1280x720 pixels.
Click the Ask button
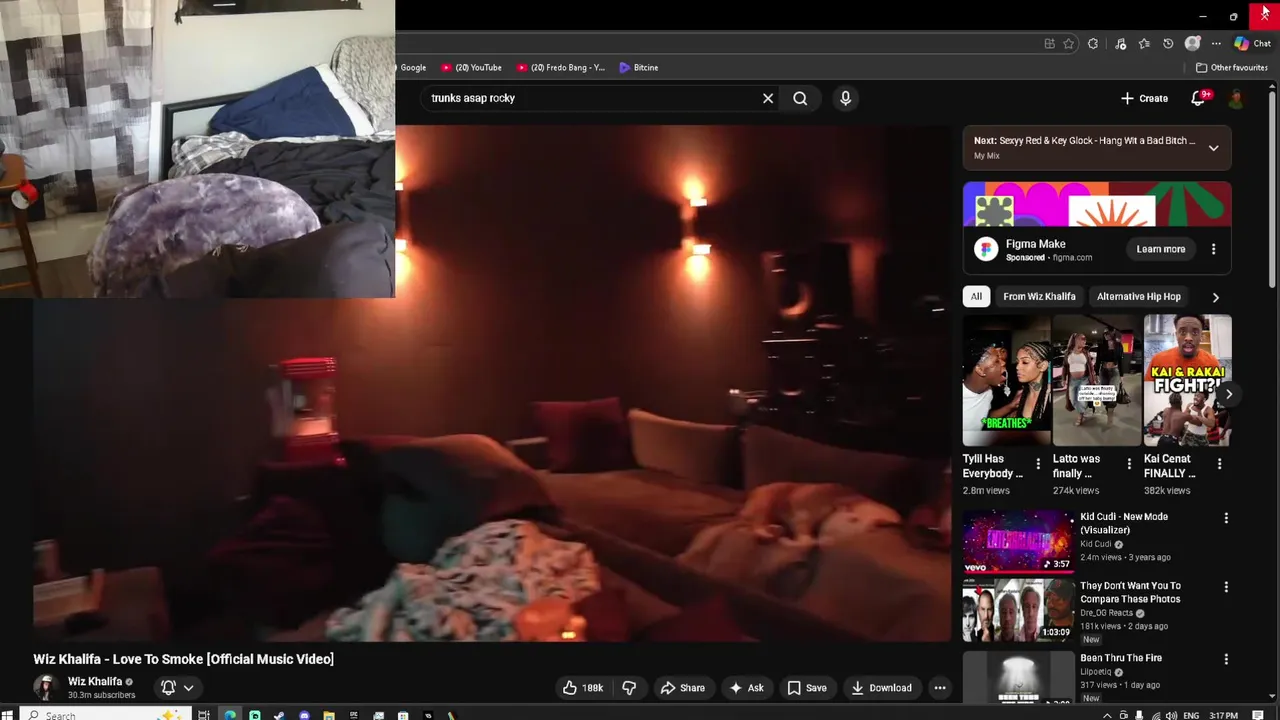(747, 688)
